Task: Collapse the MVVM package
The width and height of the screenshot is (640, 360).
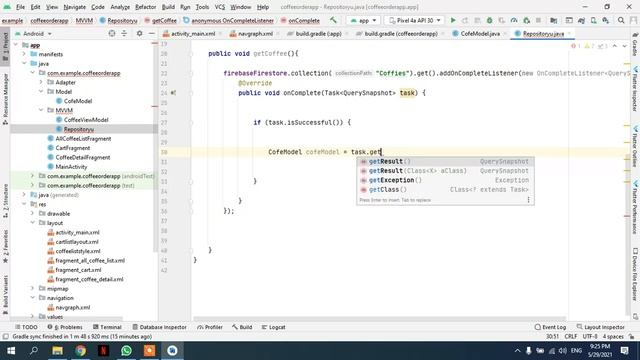Action: click(x=41, y=110)
